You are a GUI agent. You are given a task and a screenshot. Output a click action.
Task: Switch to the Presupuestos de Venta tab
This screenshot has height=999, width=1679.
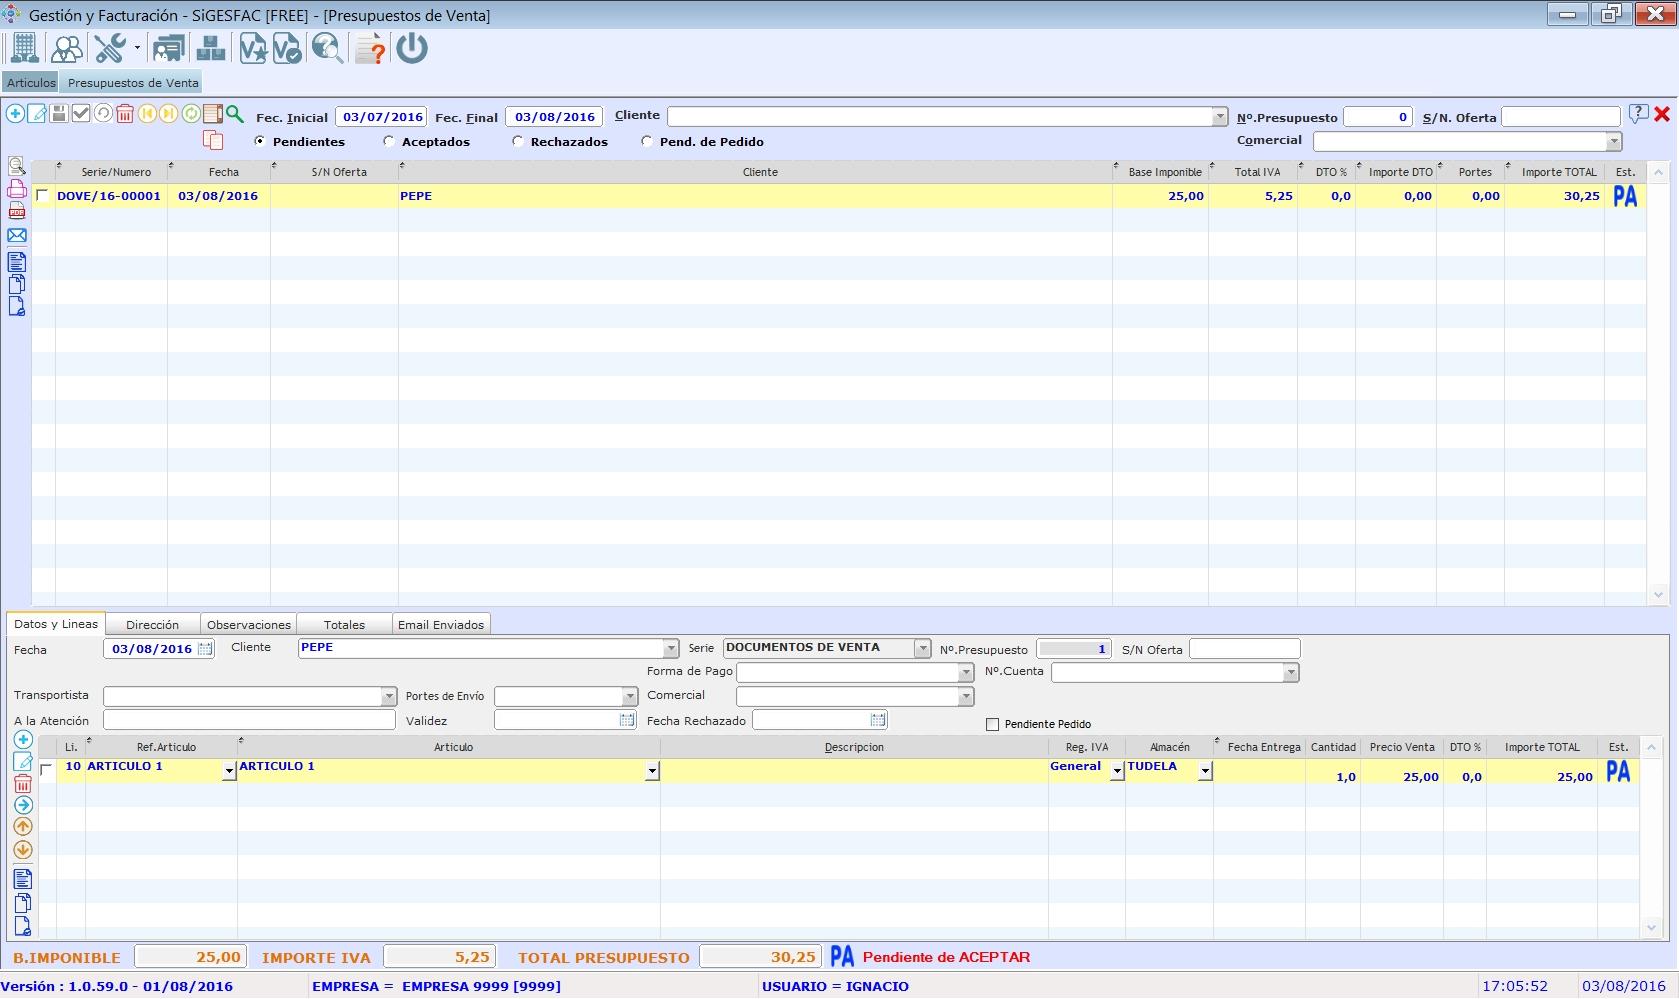133,82
